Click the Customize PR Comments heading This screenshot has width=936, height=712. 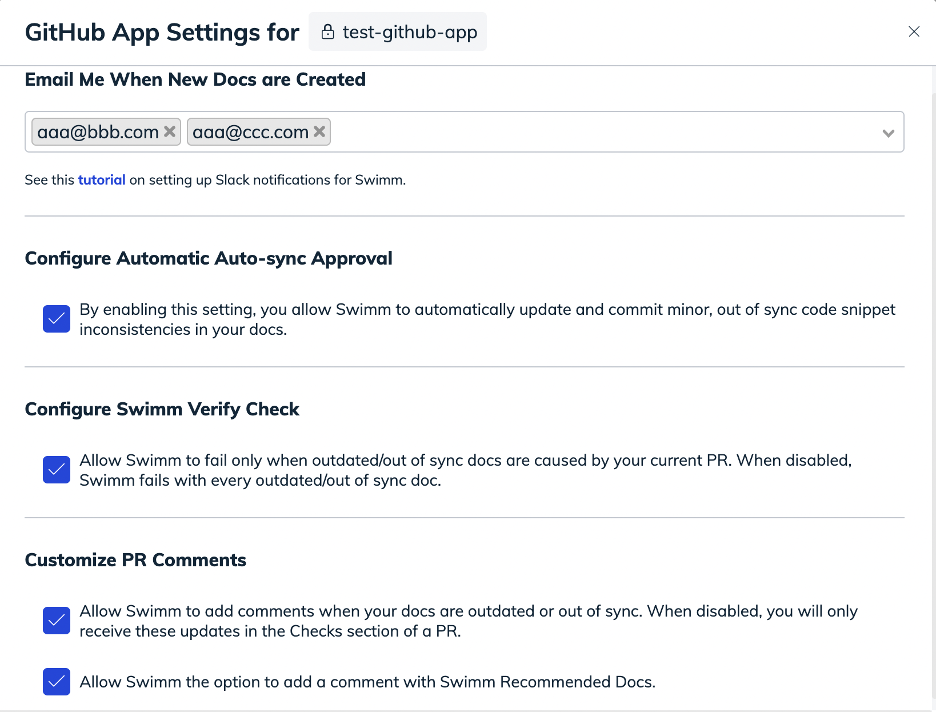(x=136, y=560)
